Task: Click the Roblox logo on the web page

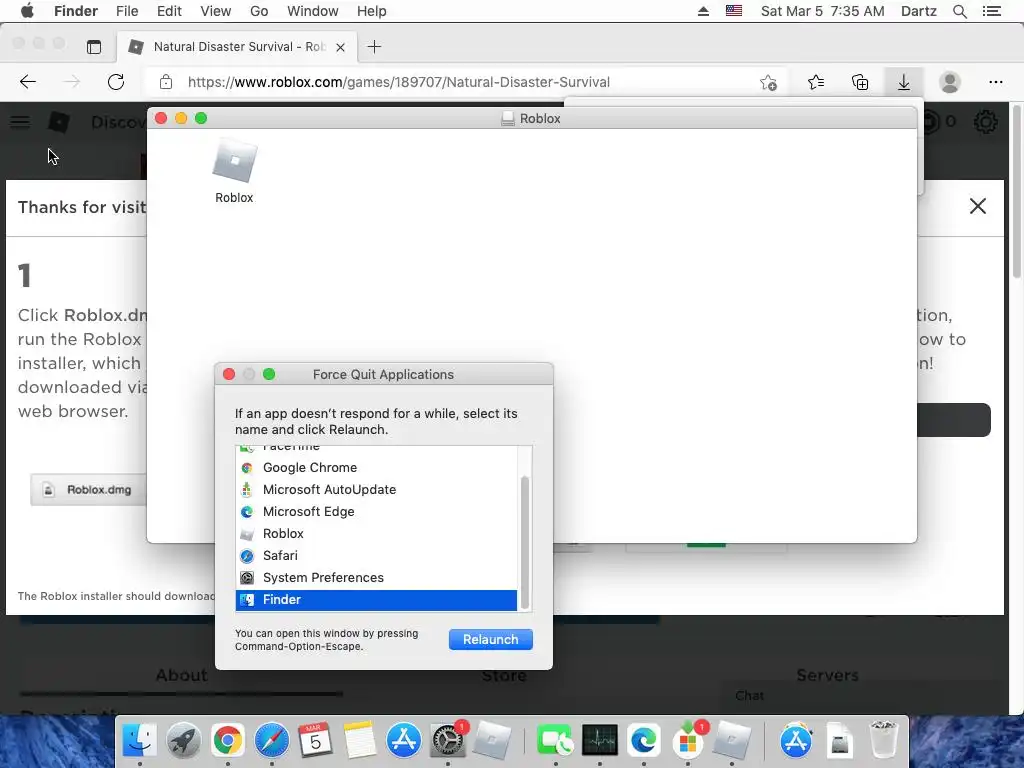Action: [59, 121]
